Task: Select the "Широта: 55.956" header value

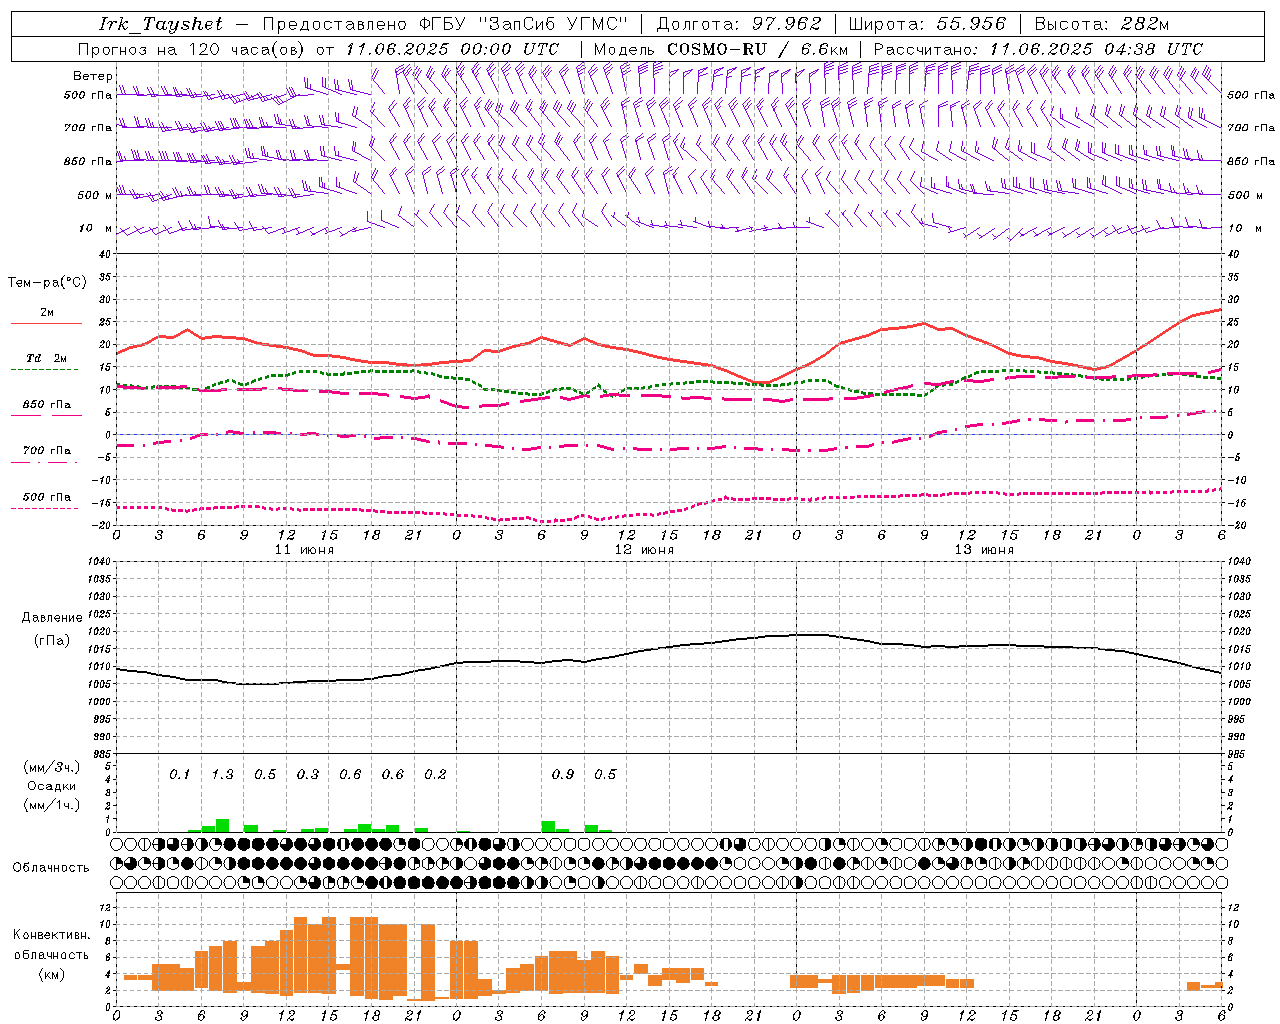Action: coord(927,24)
